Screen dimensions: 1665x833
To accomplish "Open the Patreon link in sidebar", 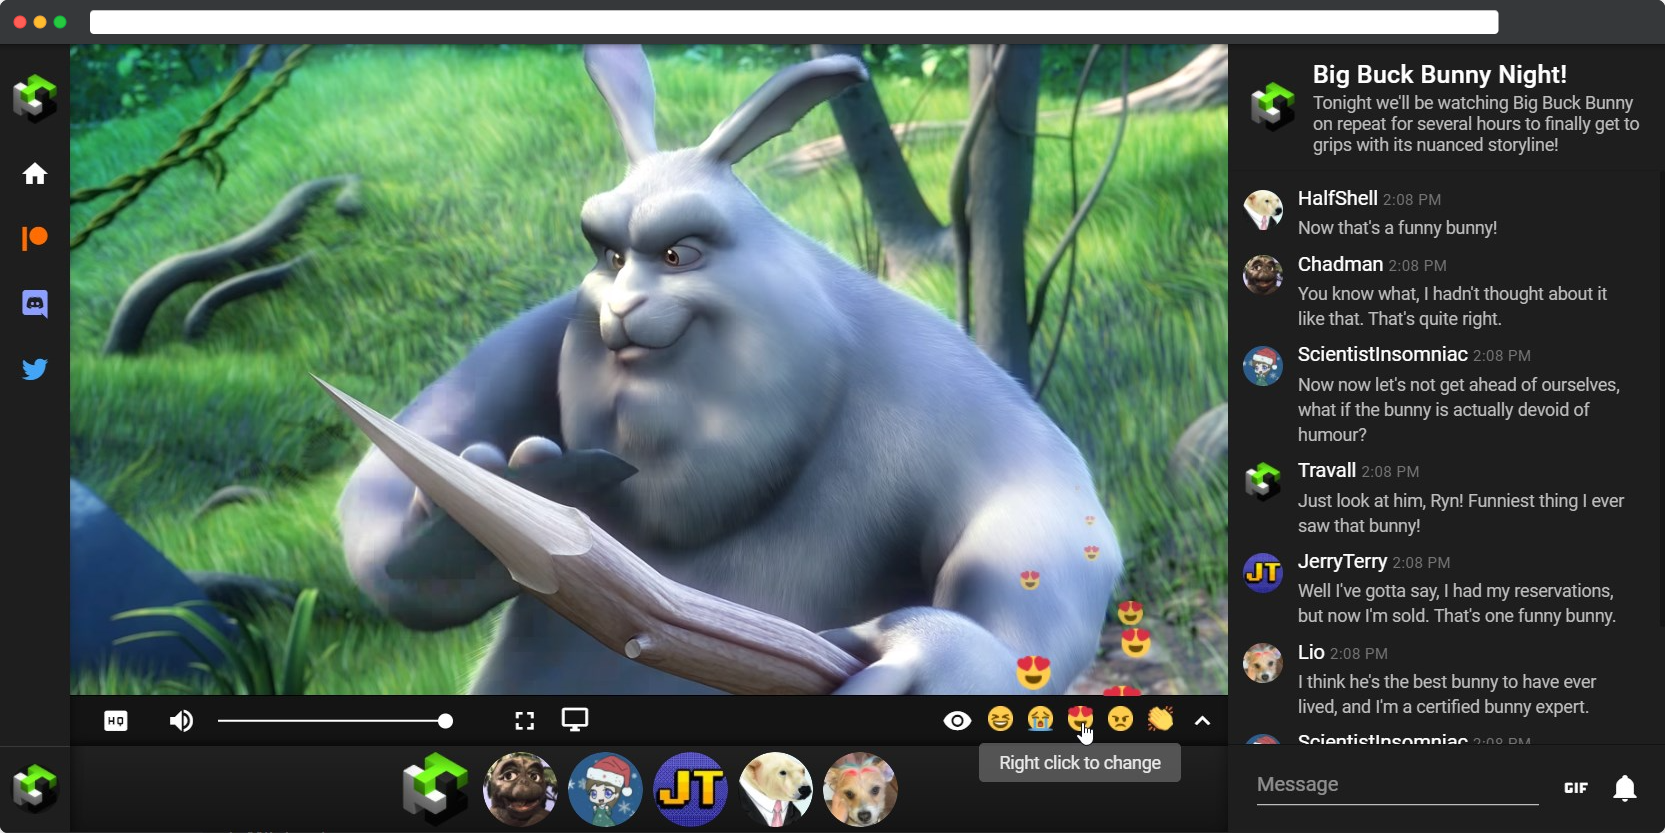I will pyautogui.click(x=35, y=238).
